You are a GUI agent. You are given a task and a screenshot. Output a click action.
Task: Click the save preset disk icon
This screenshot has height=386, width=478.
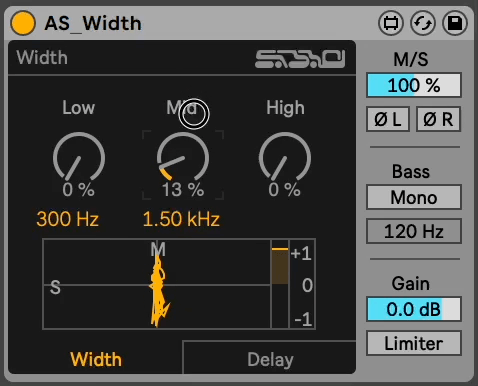click(455, 23)
